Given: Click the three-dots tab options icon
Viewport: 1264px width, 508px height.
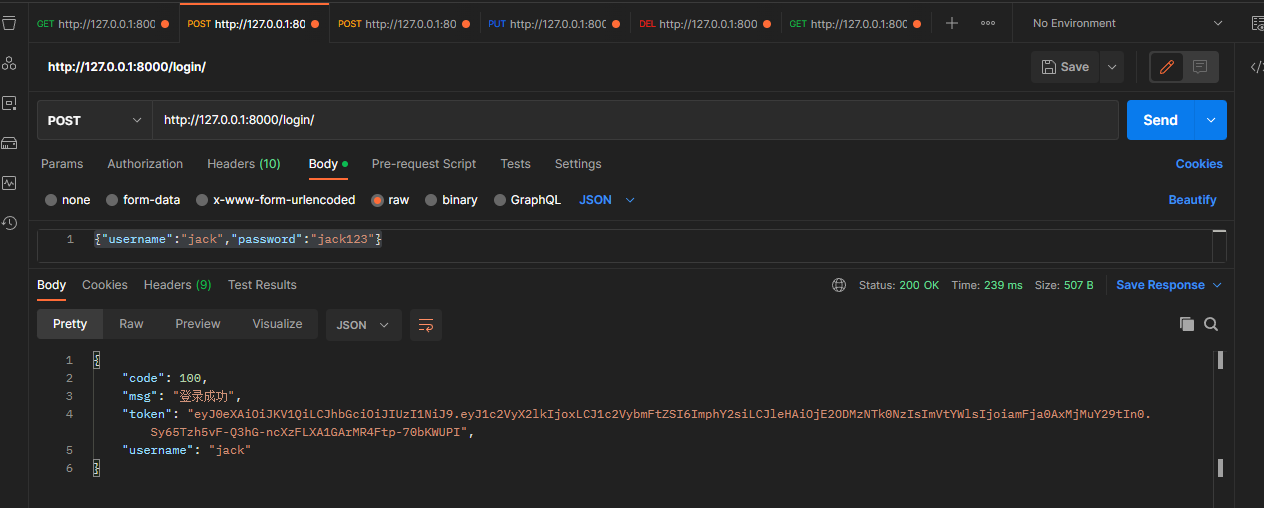Looking at the screenshot, I should (x=988, y=23).
